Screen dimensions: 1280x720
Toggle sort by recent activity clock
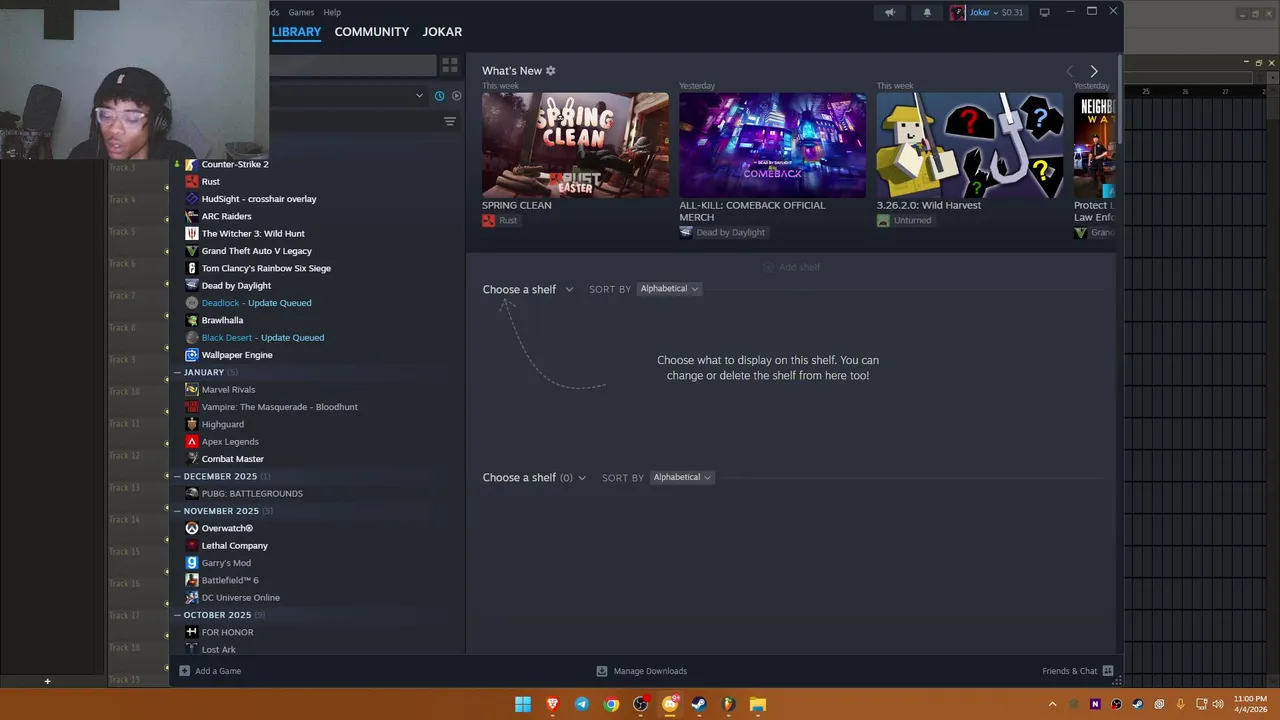[x=439, y=96]
